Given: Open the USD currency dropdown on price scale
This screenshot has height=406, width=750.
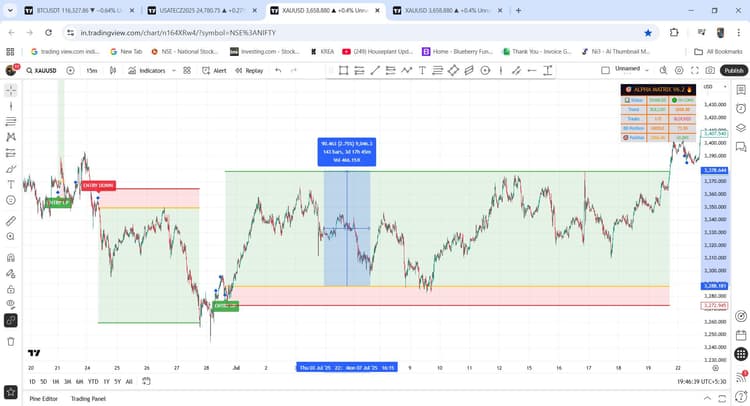Looking at the screenshot, I should (715, 87).
